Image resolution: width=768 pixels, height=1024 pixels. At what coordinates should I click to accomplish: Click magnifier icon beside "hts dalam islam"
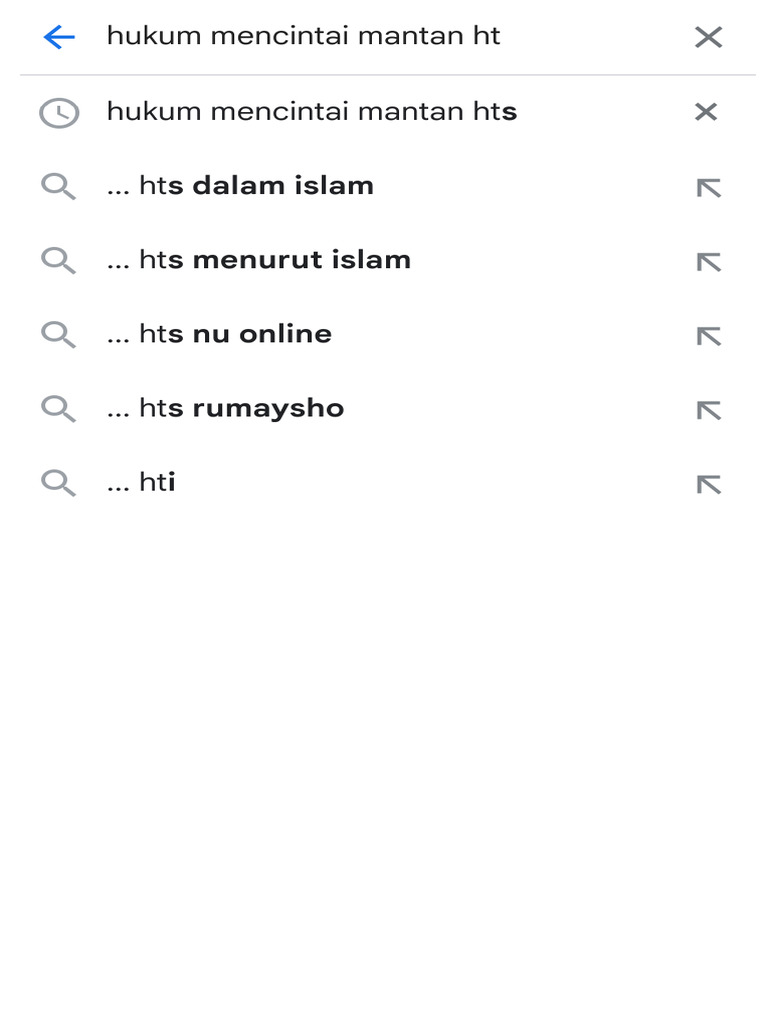click(58, 186)
